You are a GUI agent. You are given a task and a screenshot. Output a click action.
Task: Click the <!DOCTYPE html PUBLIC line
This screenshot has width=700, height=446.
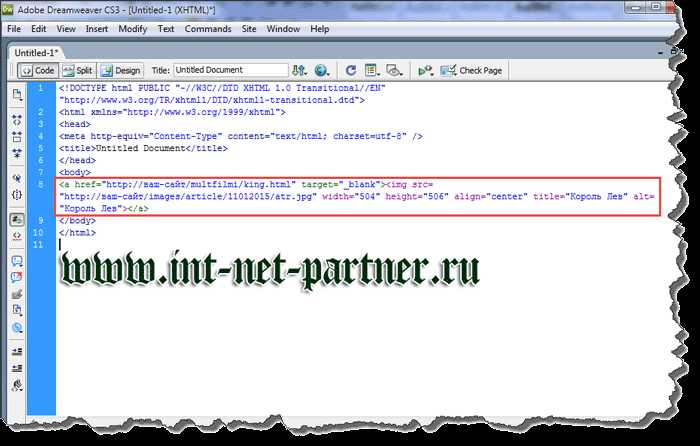pyautogui.click(x=222, y=88)
